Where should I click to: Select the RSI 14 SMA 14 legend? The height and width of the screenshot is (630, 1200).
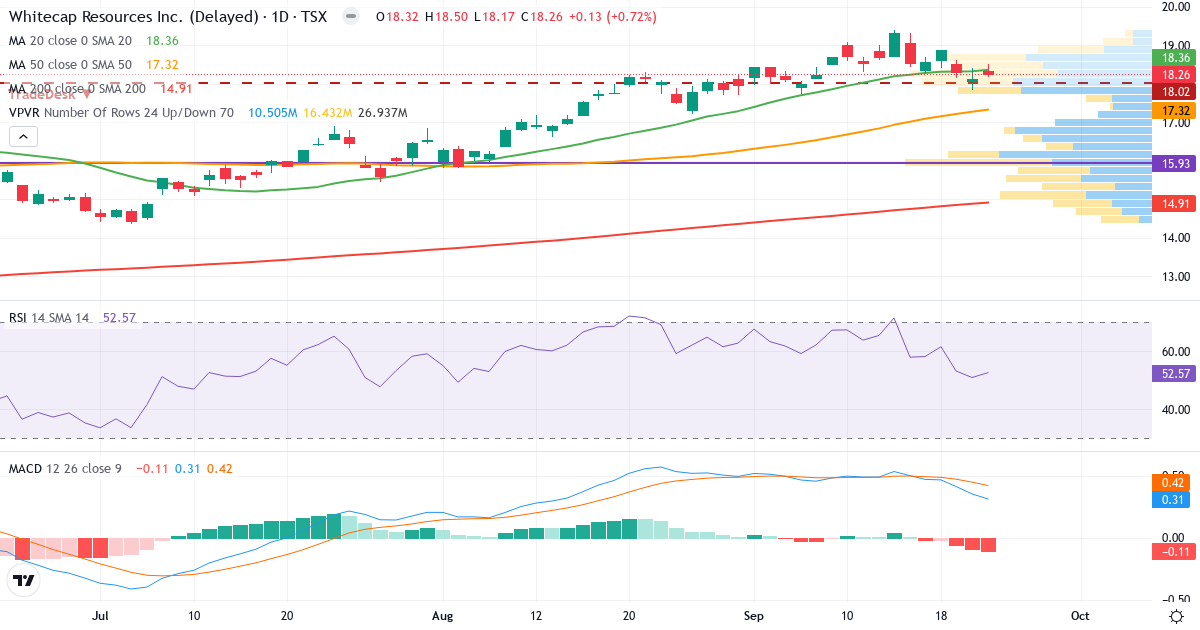coord(49,318)
